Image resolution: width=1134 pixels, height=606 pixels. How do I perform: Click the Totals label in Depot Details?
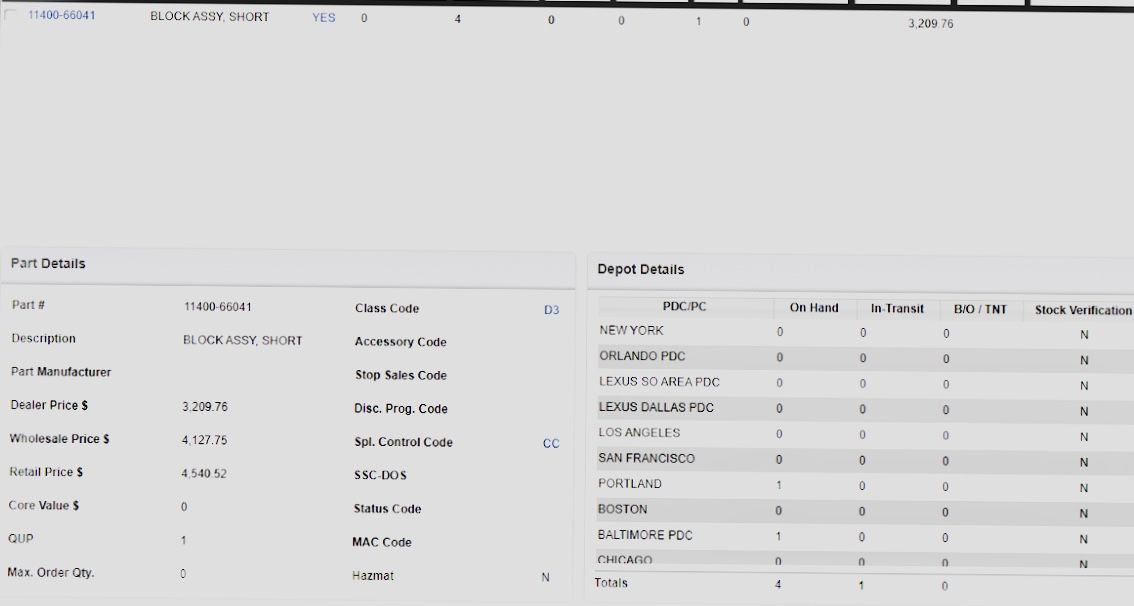point(611,583)
